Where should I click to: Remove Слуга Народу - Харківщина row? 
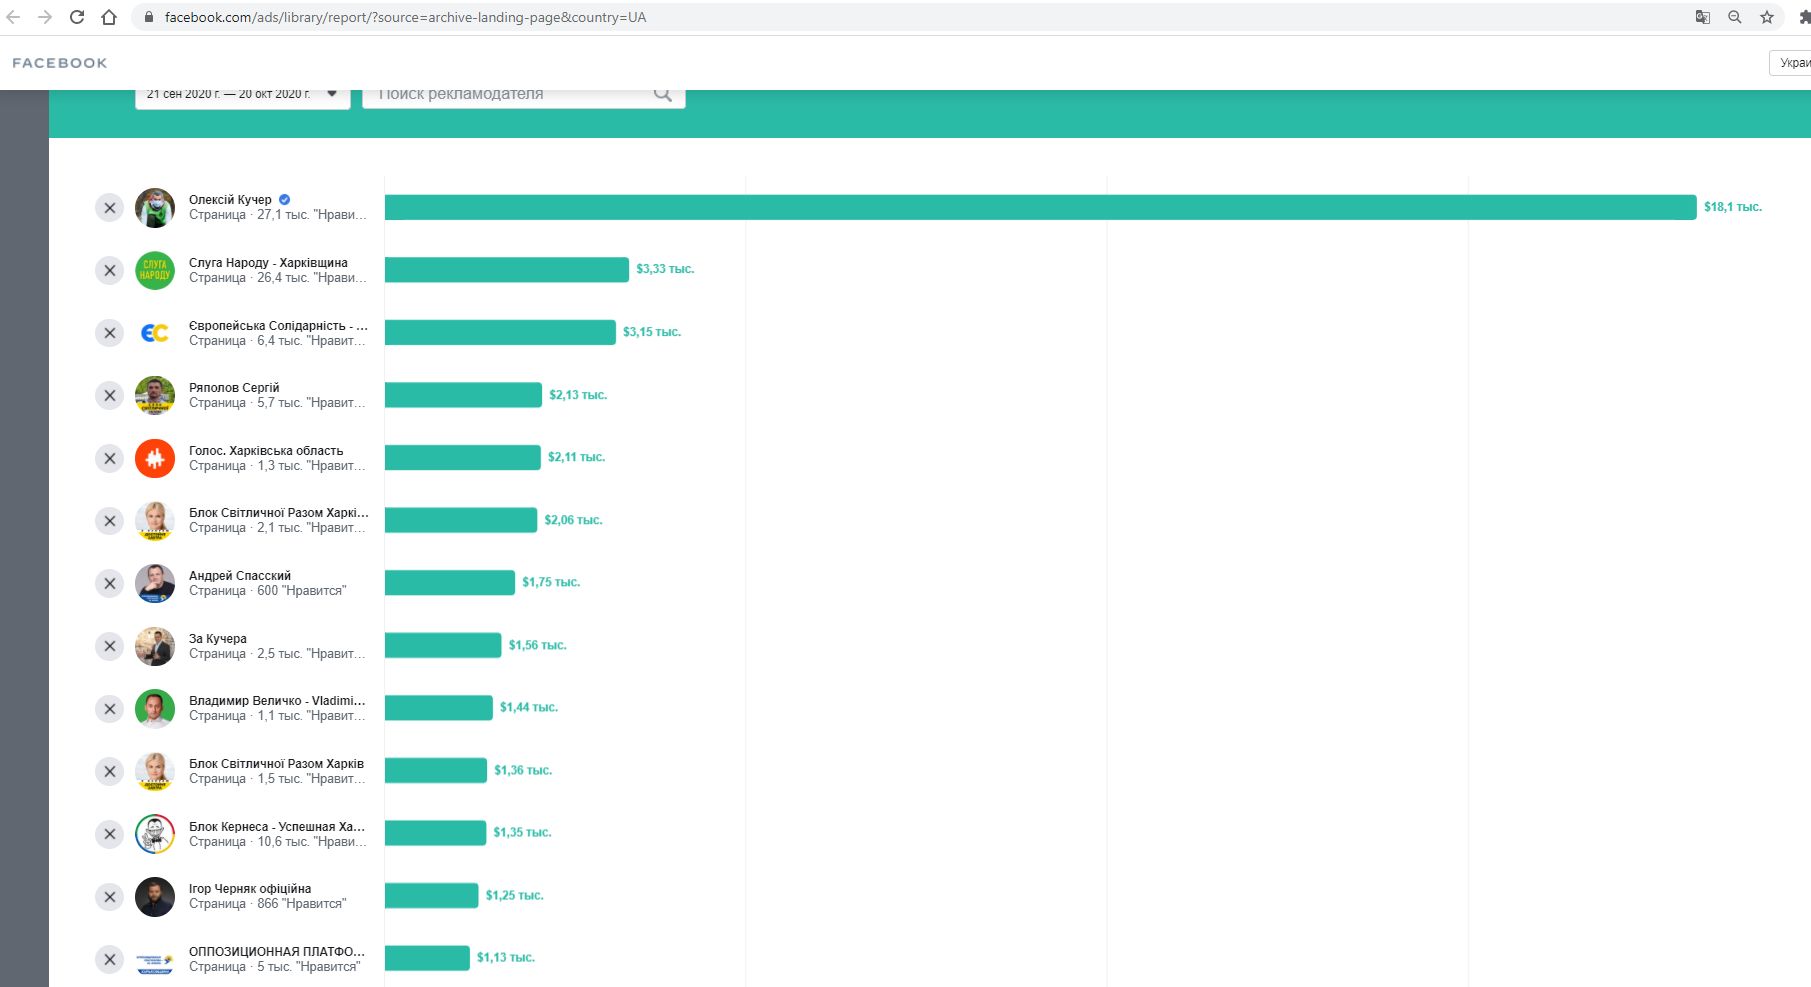tap(110, 271)
